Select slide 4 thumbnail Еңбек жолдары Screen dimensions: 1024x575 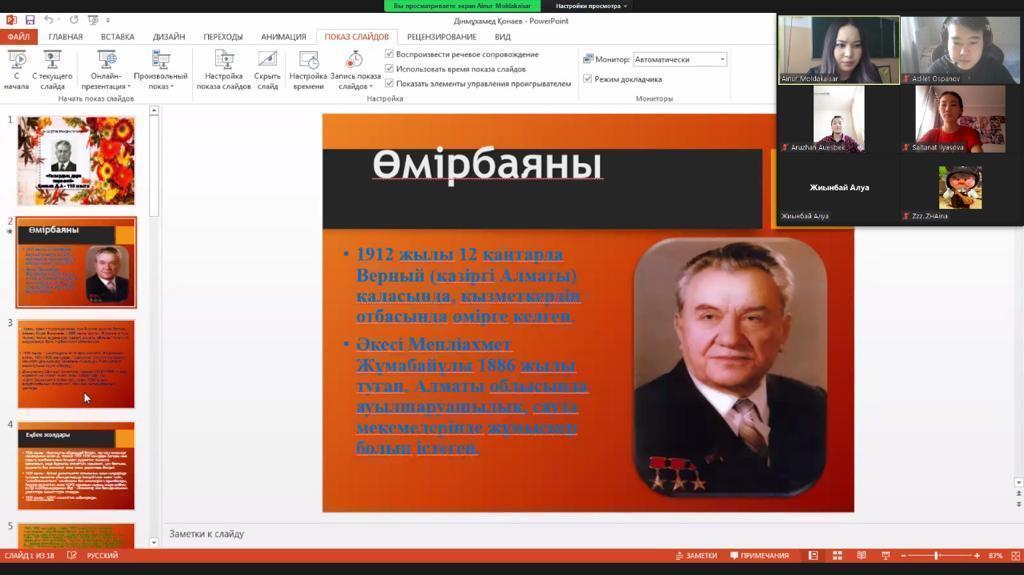pos(76,465)
